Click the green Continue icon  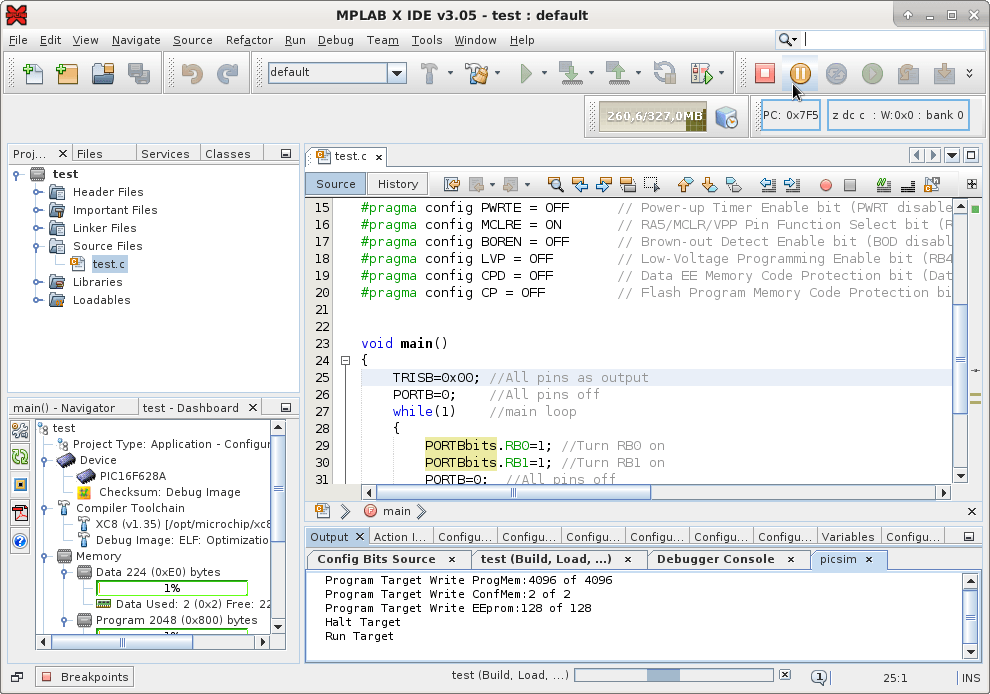872,73
